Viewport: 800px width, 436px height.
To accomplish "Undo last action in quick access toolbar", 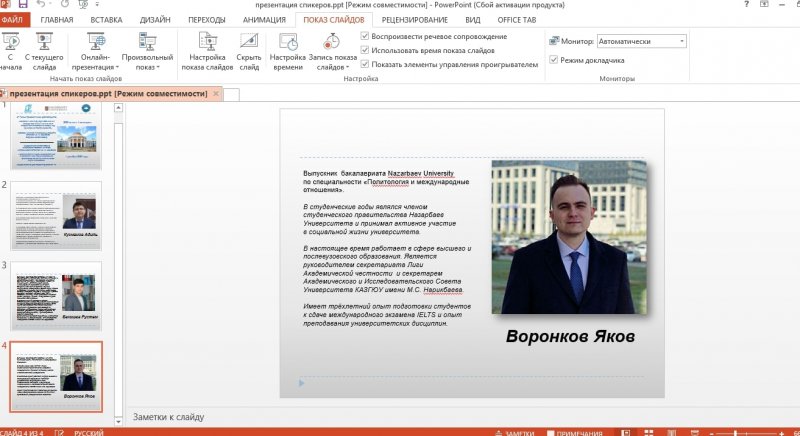I will (40, 4).
